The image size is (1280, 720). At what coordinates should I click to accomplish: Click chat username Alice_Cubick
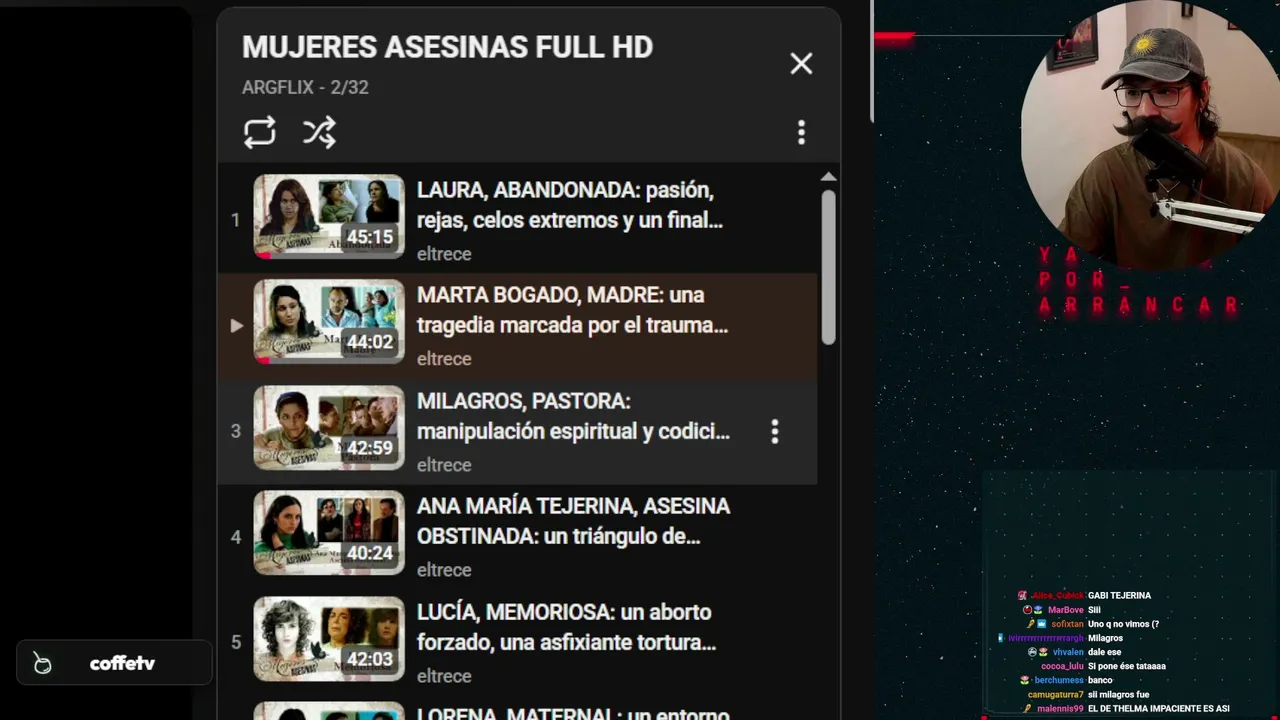click(1057, 596)
